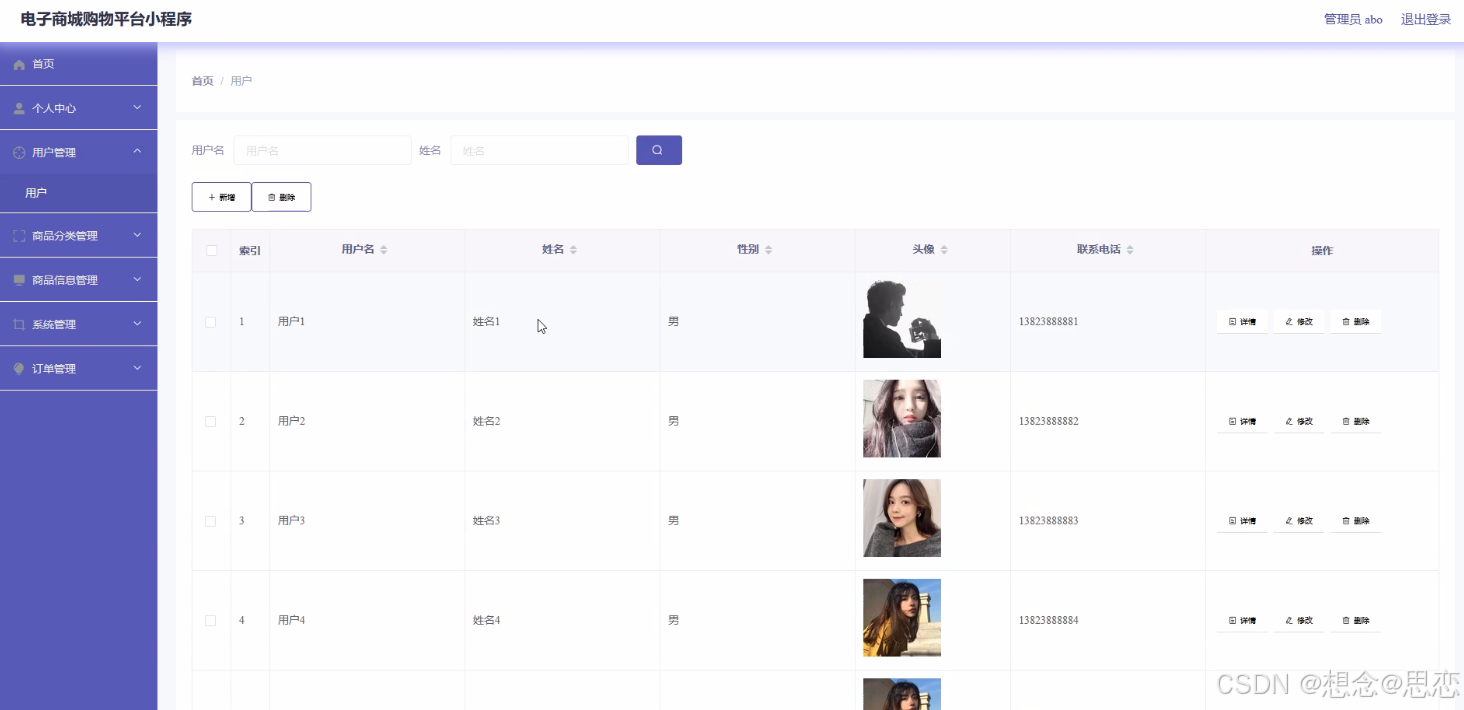1464x710 pixels.
Task: Expand 系统管理 chevron
Action: pyautogui.click(x=137, y=324)
